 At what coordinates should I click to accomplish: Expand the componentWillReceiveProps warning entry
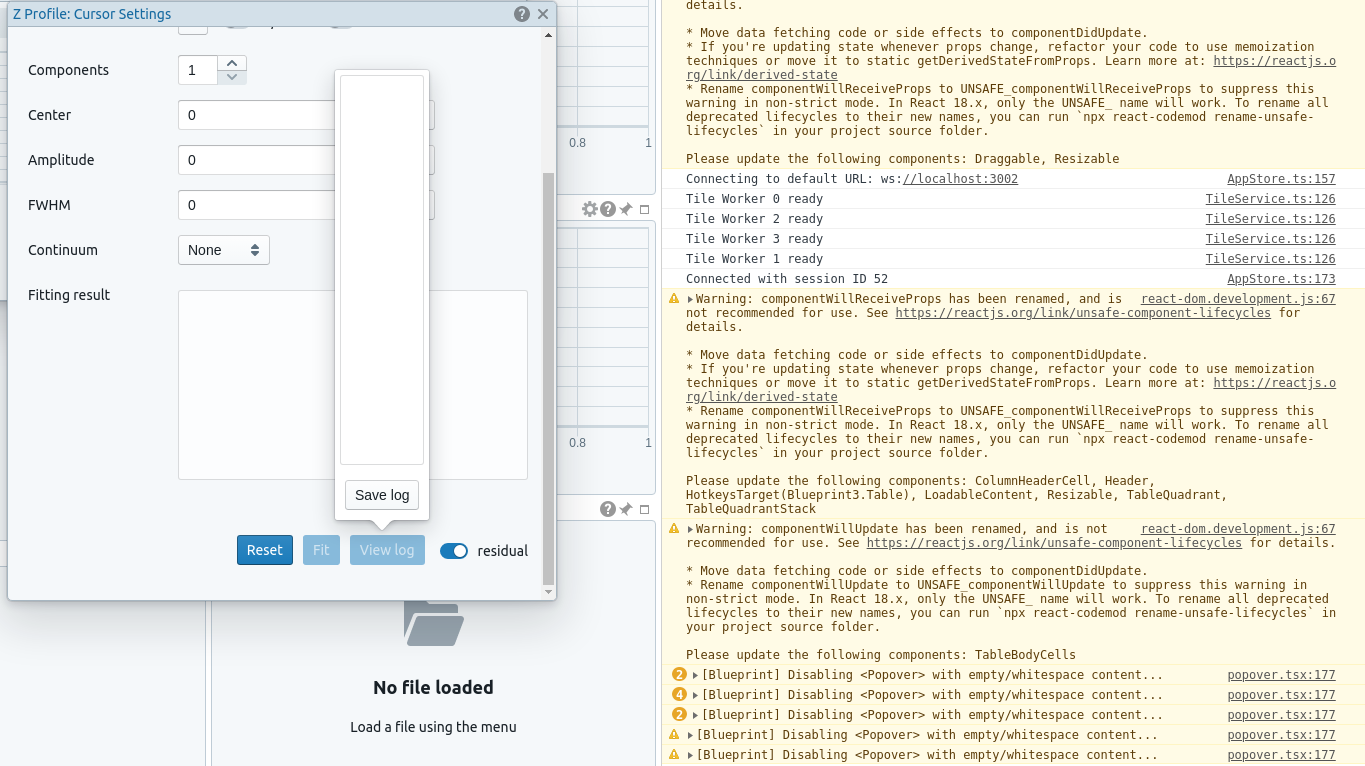689,298
